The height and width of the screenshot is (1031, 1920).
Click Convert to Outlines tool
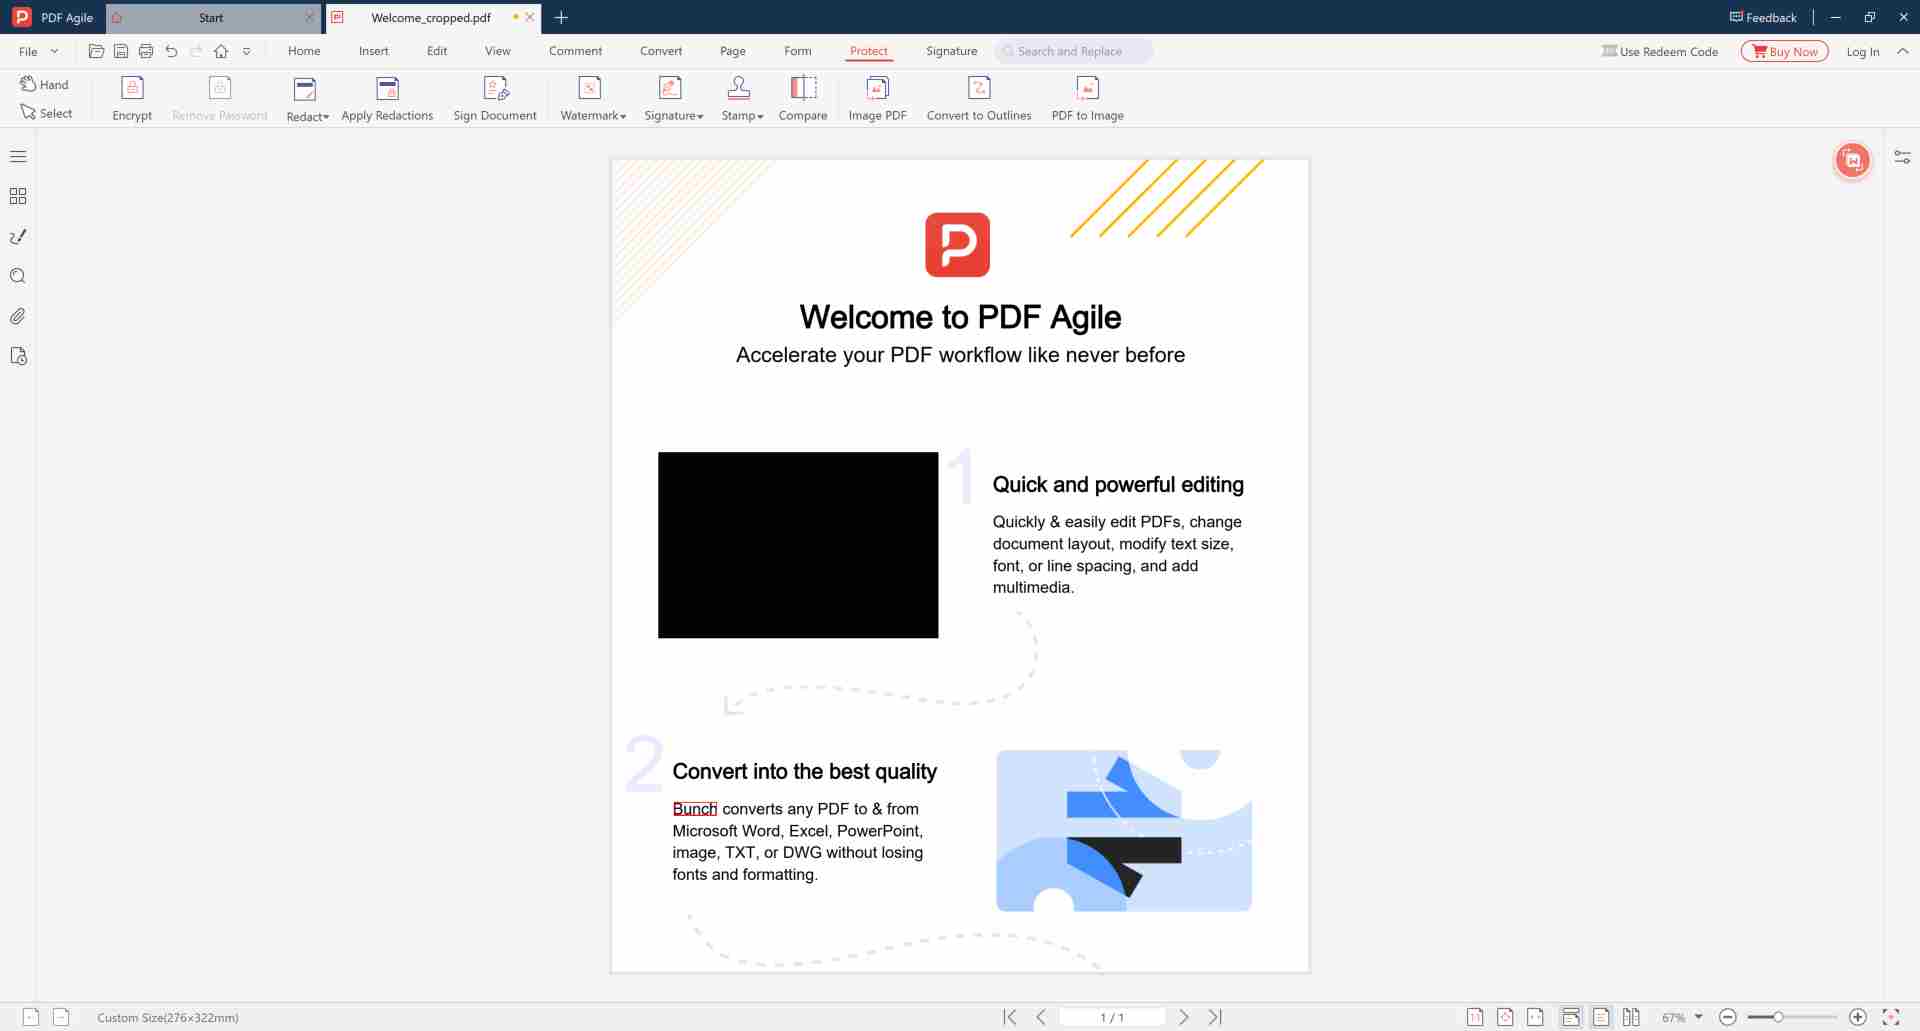coord(979,100)
